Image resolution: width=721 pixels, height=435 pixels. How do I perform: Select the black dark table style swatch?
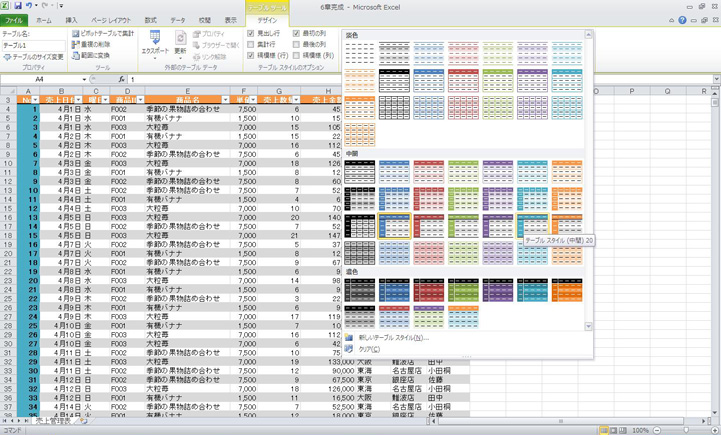[x=360, y=290]
